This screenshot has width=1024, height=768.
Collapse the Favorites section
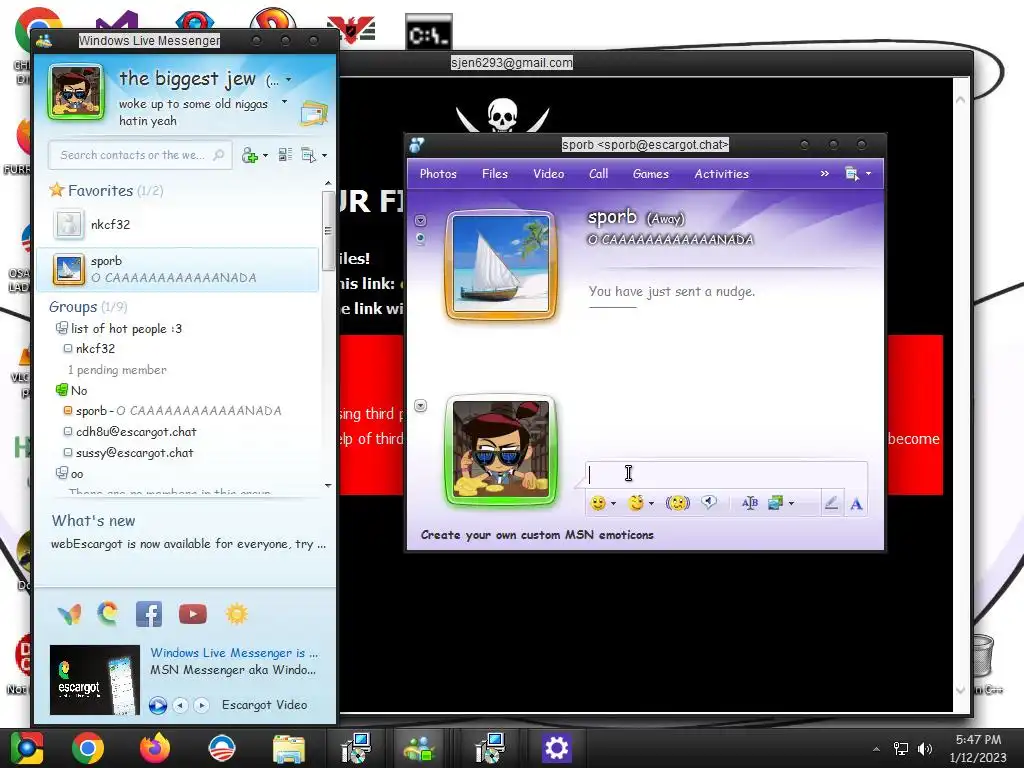[100, 191]
